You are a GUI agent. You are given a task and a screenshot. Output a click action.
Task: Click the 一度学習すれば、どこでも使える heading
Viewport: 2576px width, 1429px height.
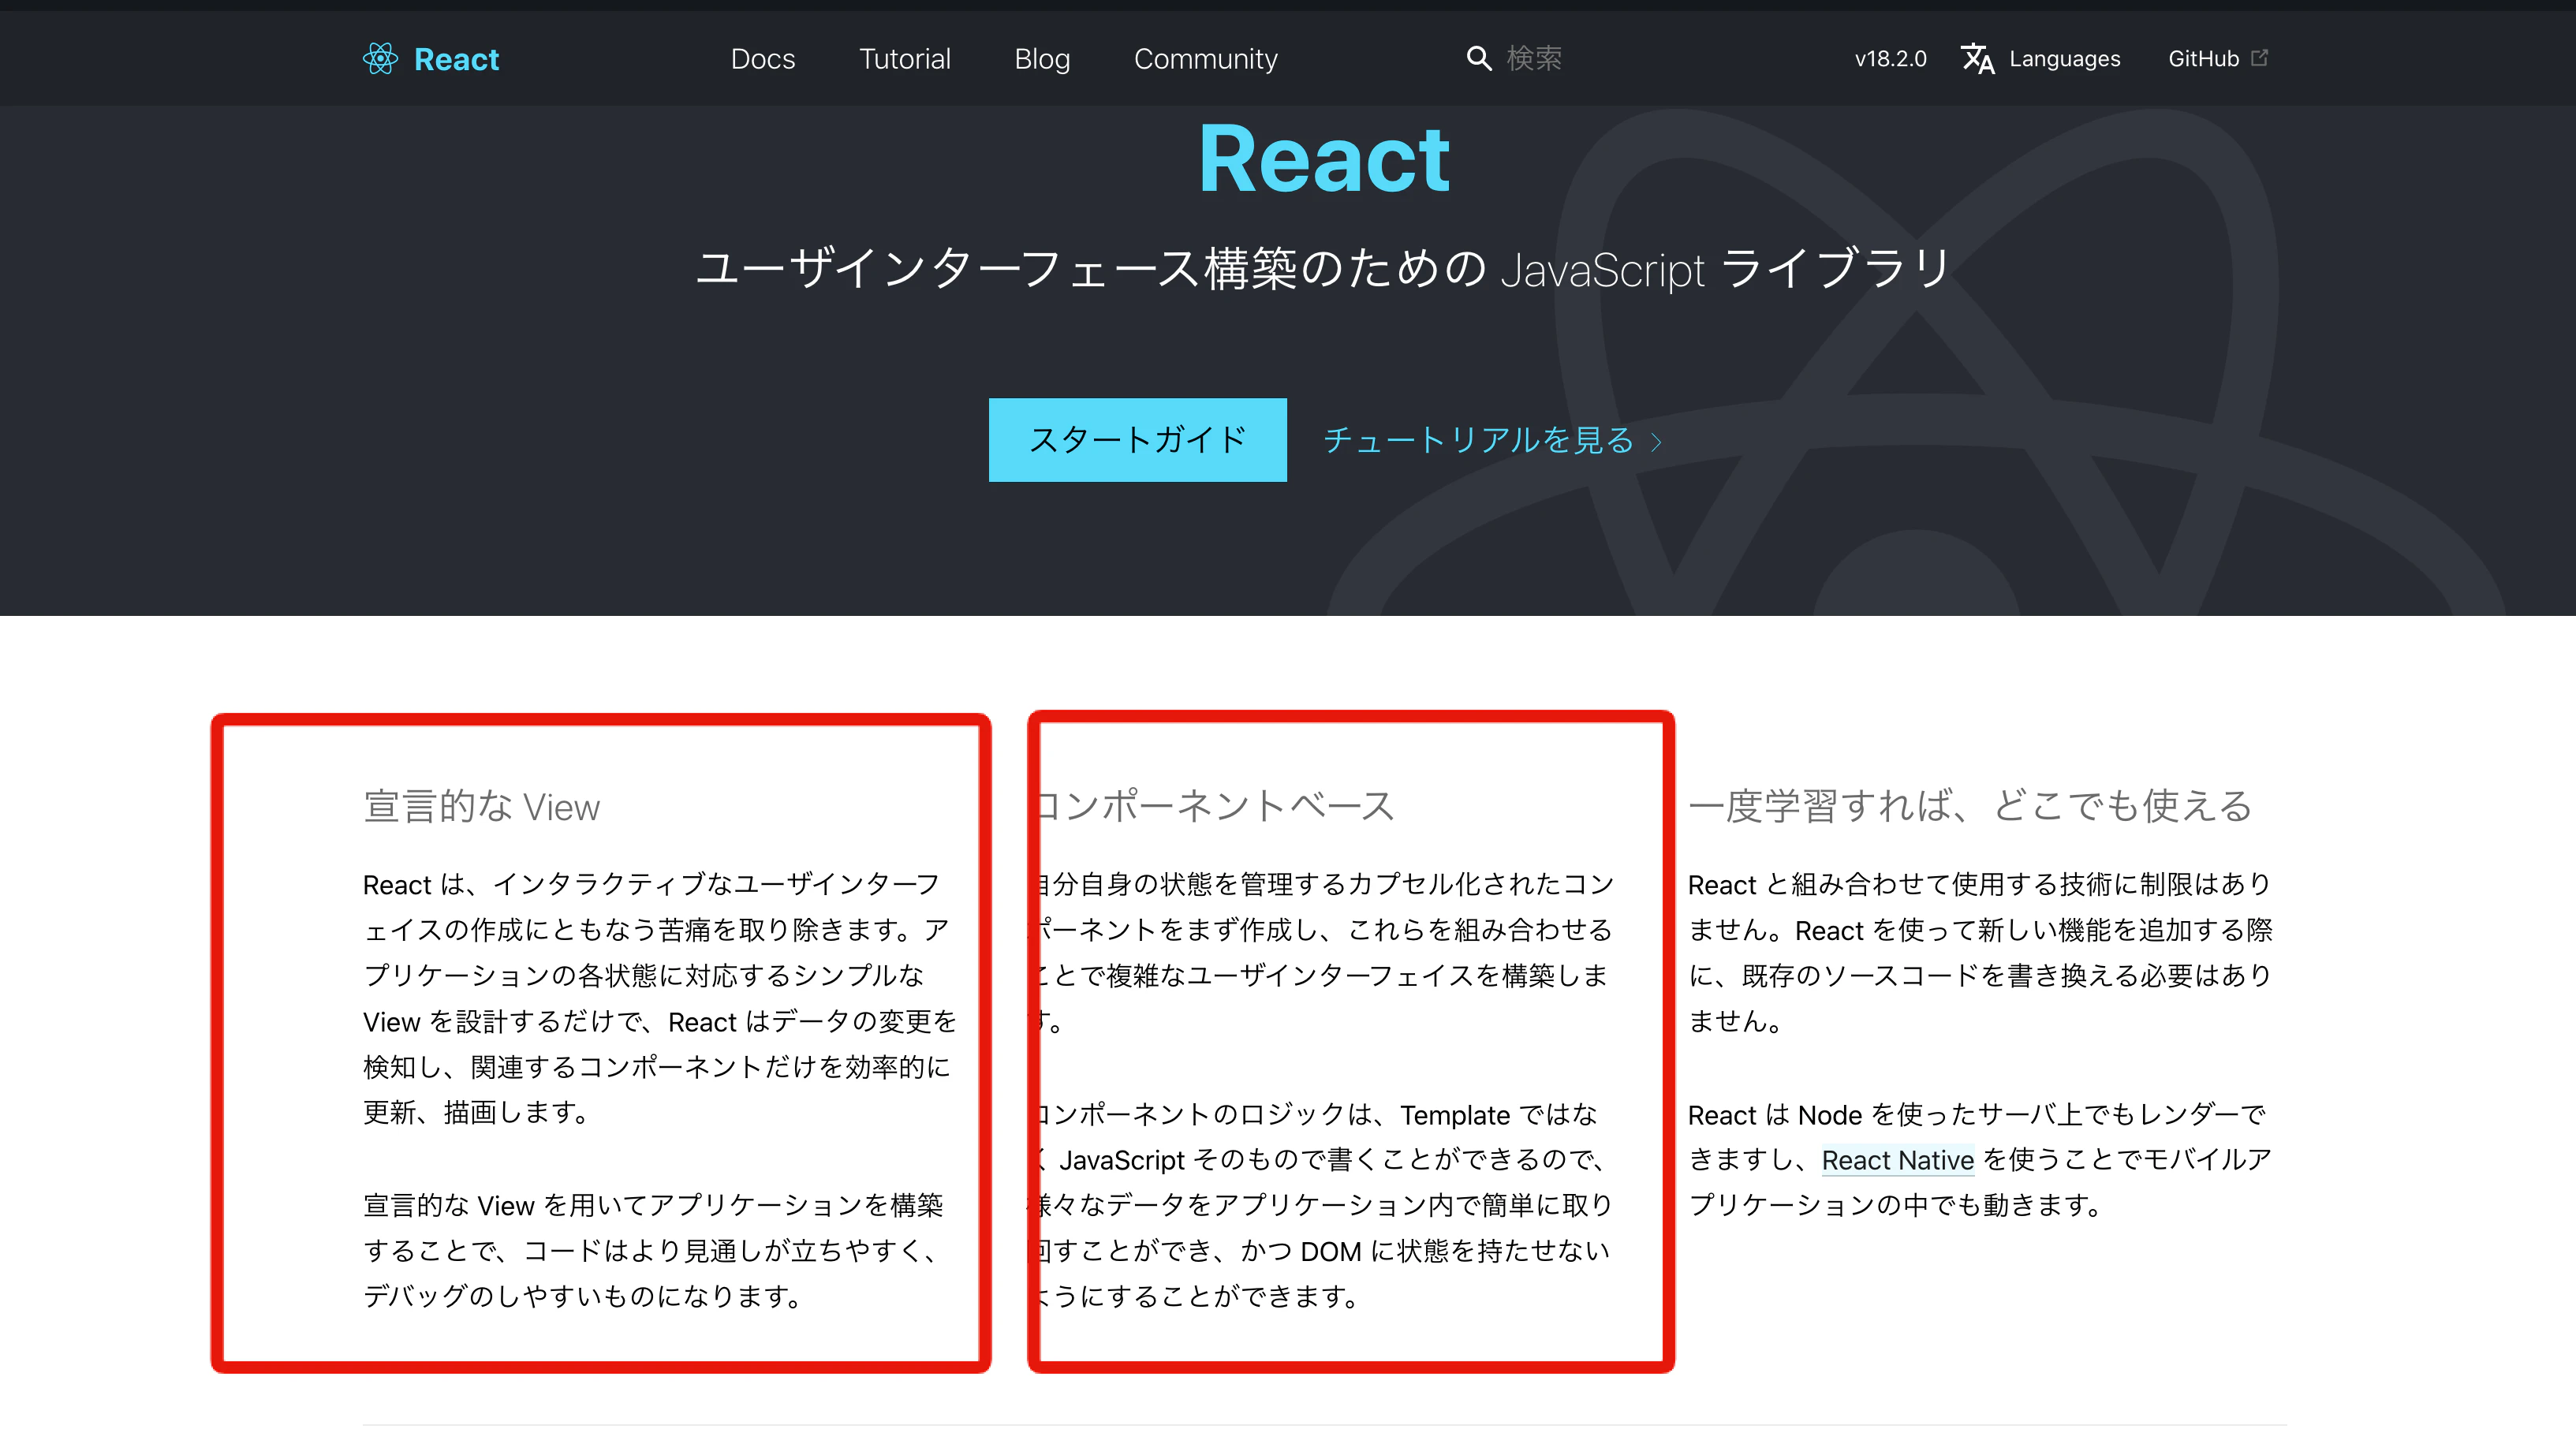(x=1970, y=806)
